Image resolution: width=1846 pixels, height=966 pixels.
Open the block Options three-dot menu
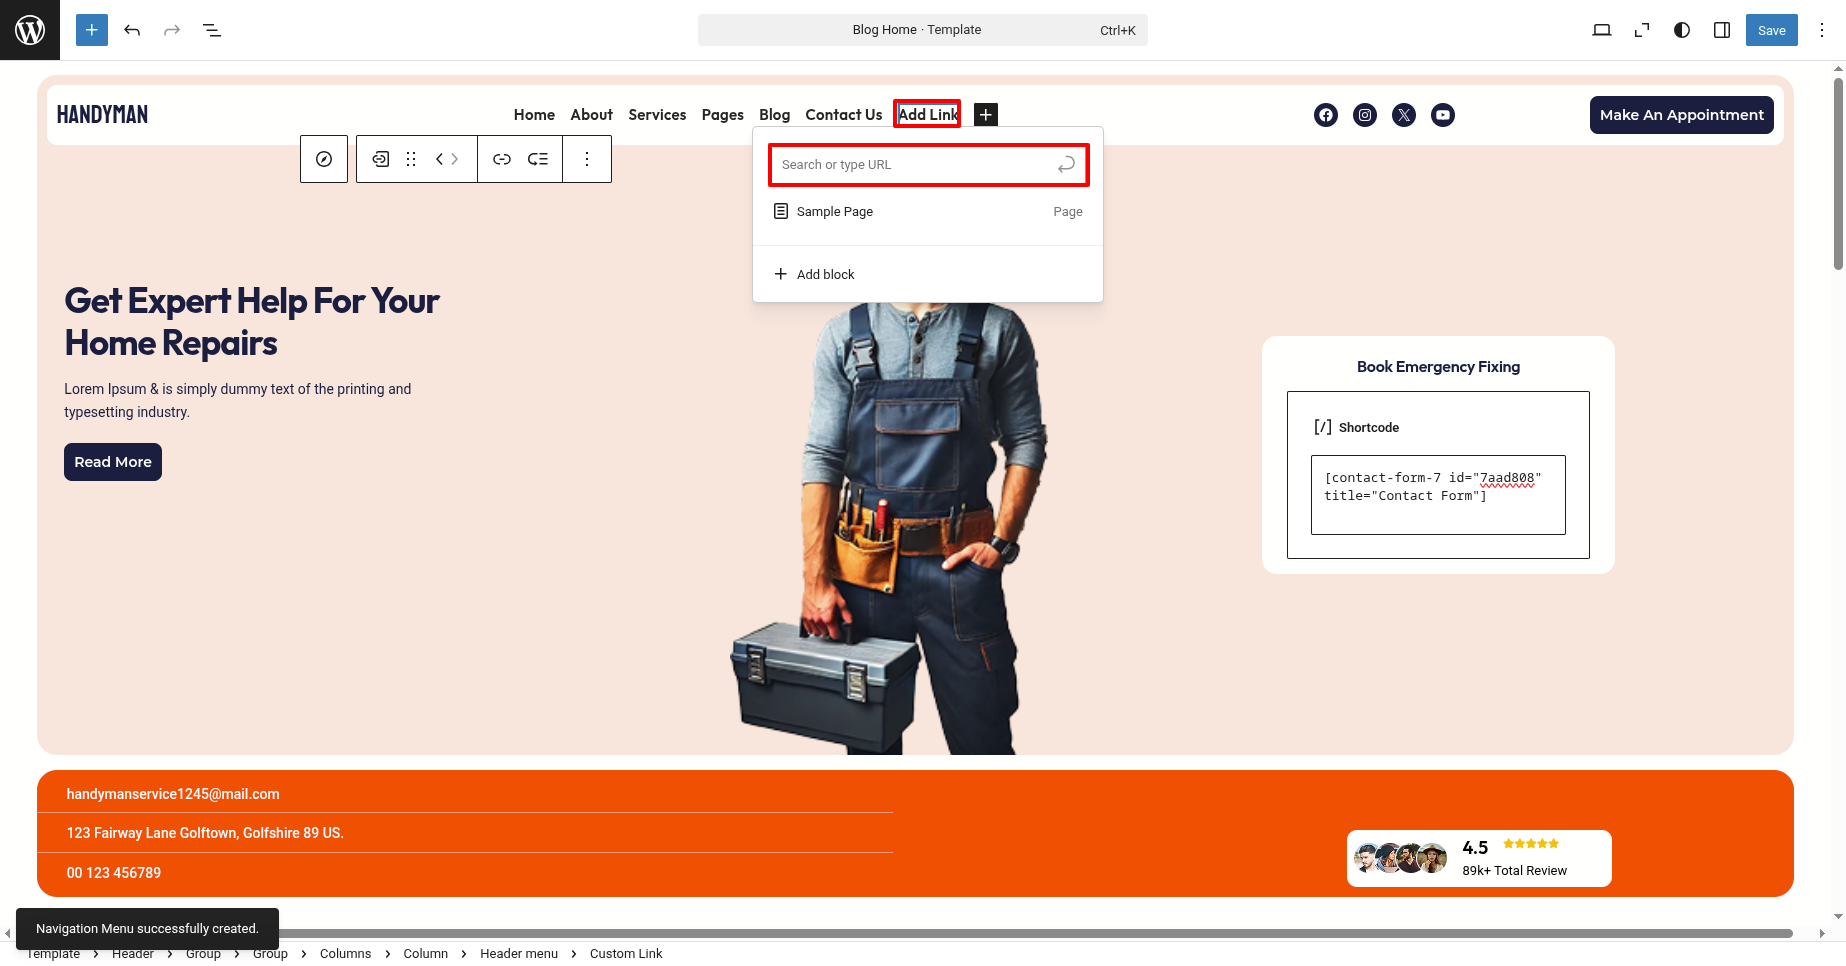(587, 159)
